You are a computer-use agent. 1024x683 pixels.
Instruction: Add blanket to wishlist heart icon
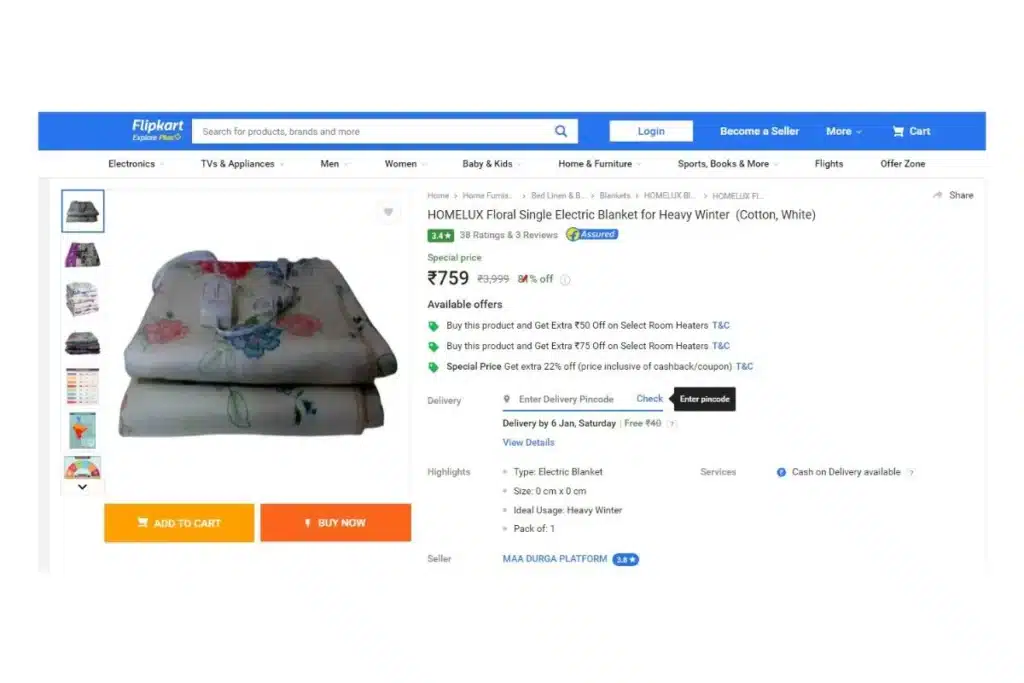point(389,212)
